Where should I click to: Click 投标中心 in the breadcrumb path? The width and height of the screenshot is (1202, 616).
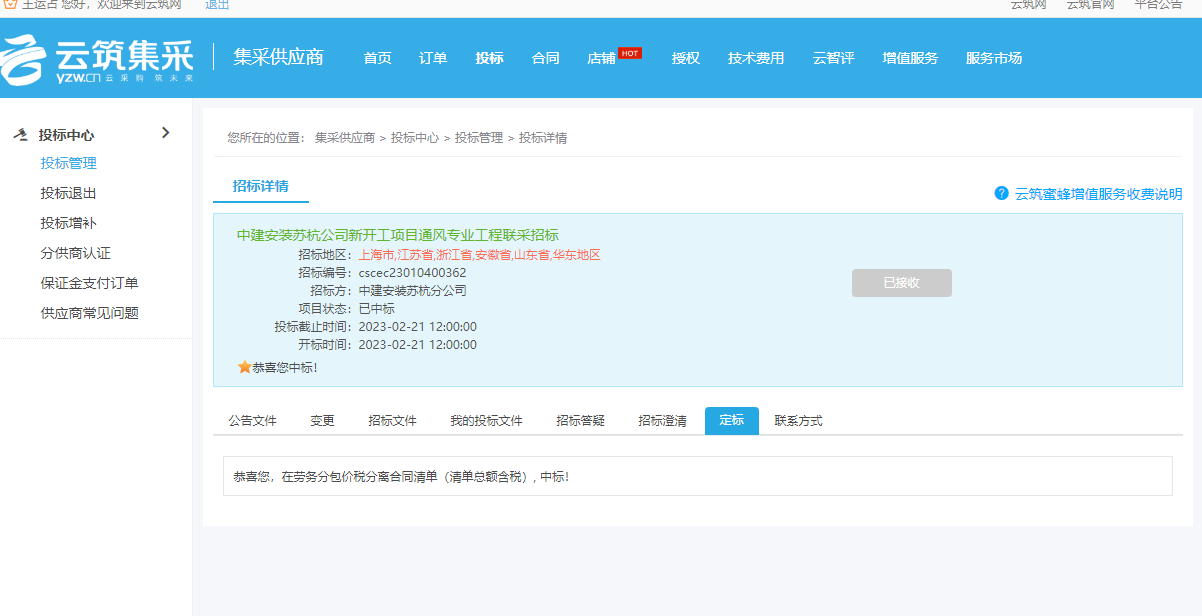[414, 138]
